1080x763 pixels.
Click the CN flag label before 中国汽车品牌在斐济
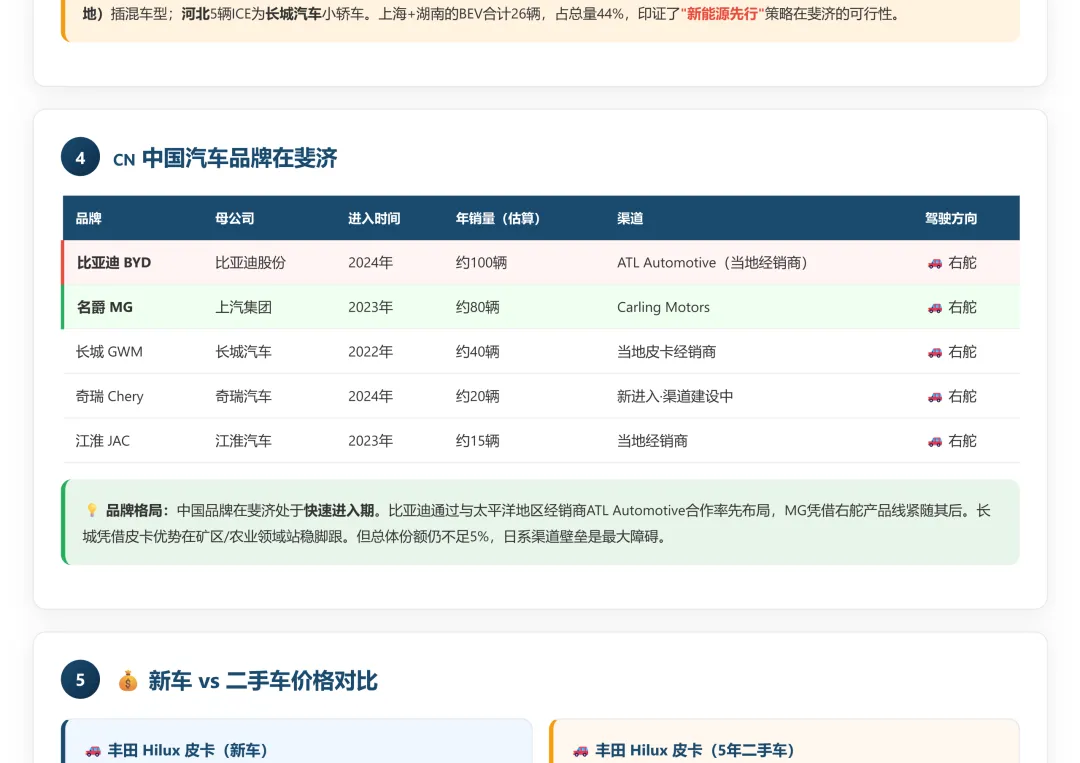[x=124, y=160]
